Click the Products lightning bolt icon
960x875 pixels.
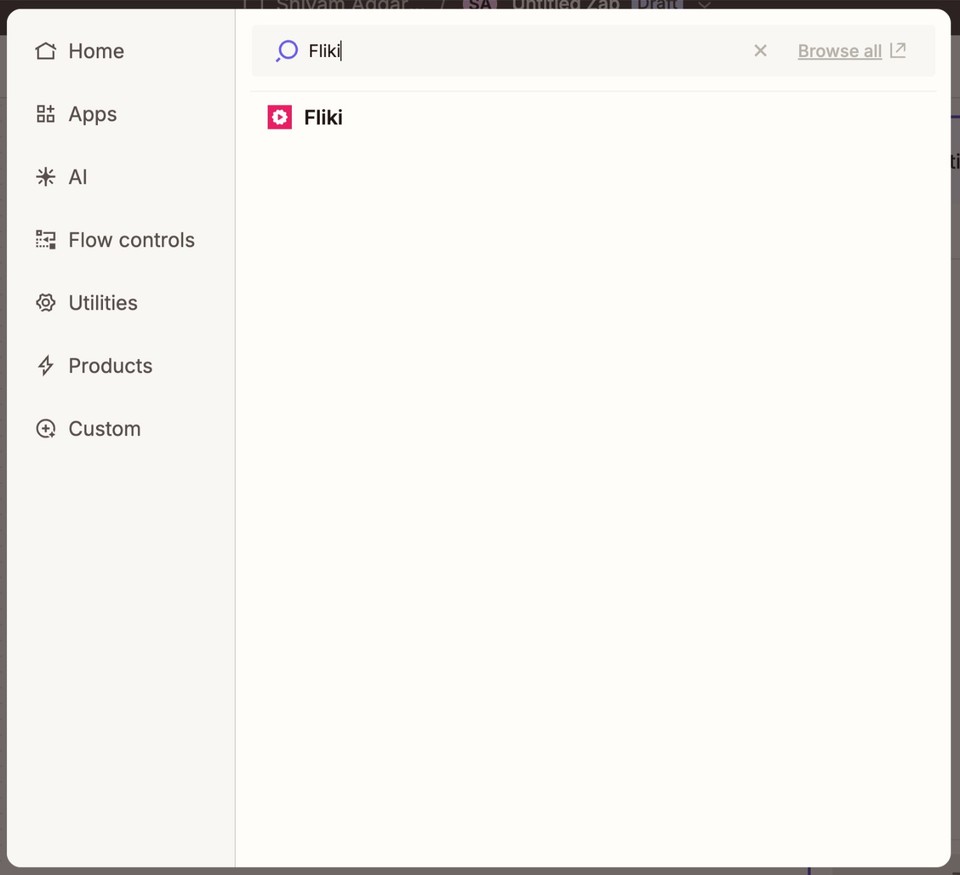click(46, 366)
